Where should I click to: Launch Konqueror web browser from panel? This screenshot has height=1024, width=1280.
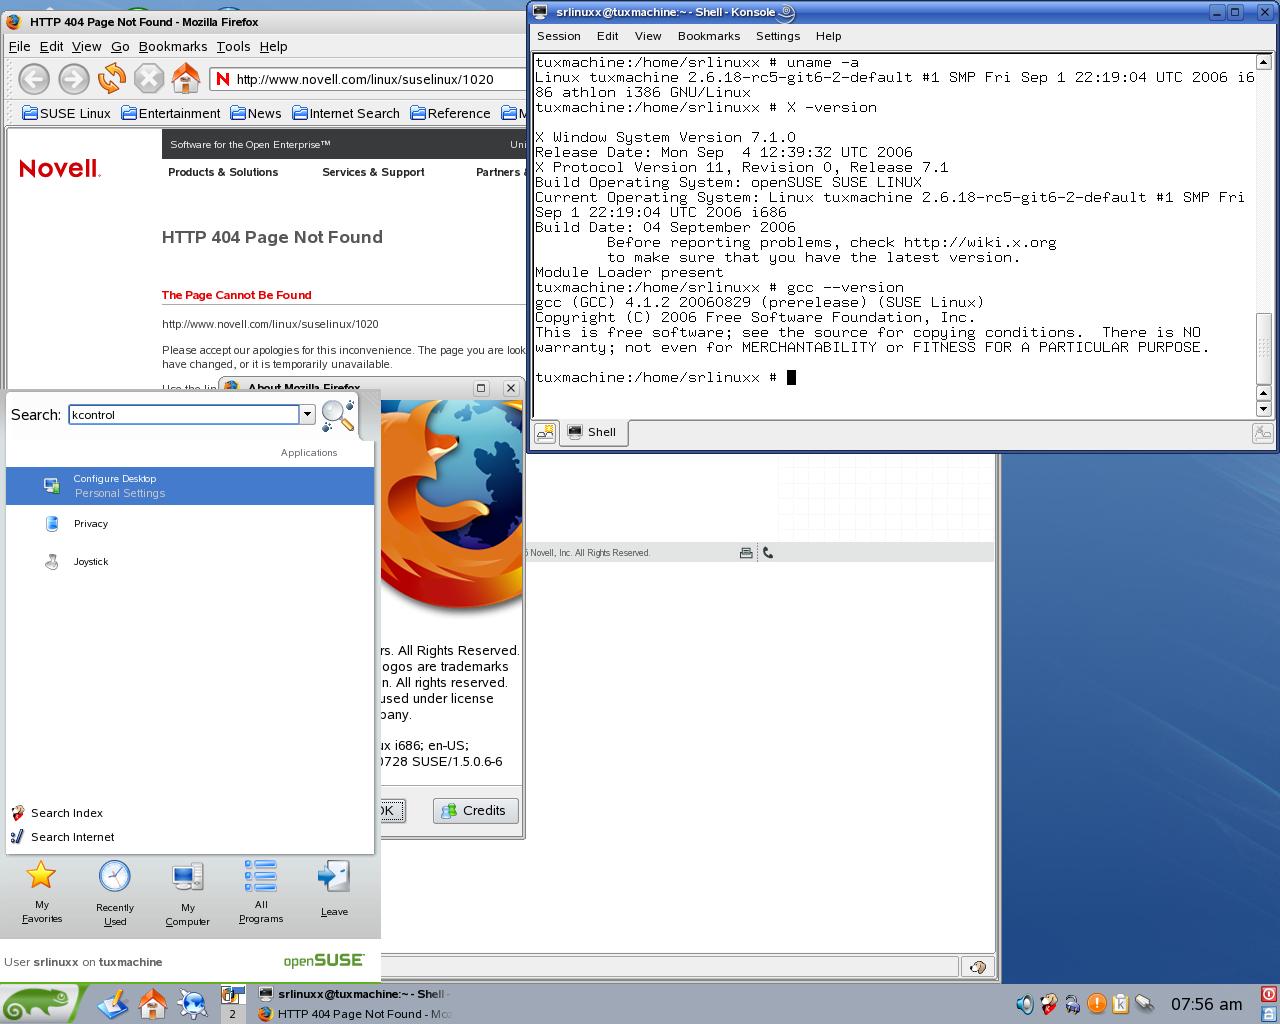(192, 1003)
